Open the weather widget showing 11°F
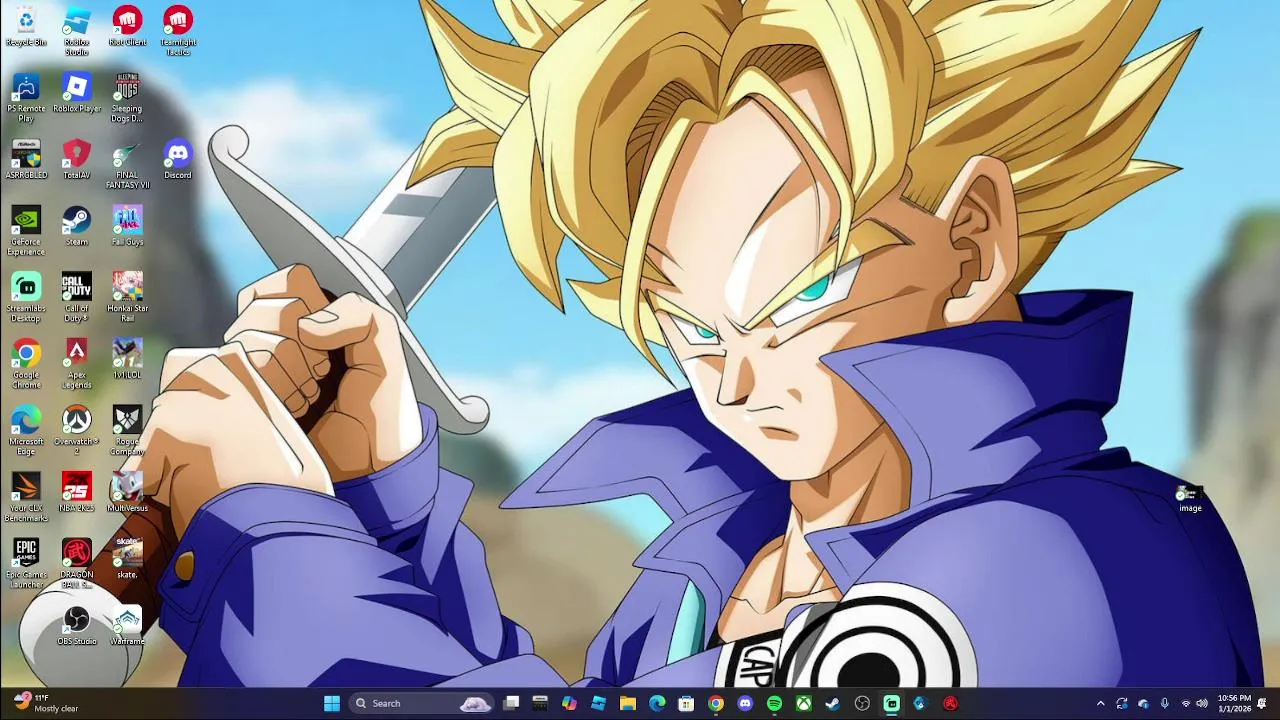 (45, 703)
